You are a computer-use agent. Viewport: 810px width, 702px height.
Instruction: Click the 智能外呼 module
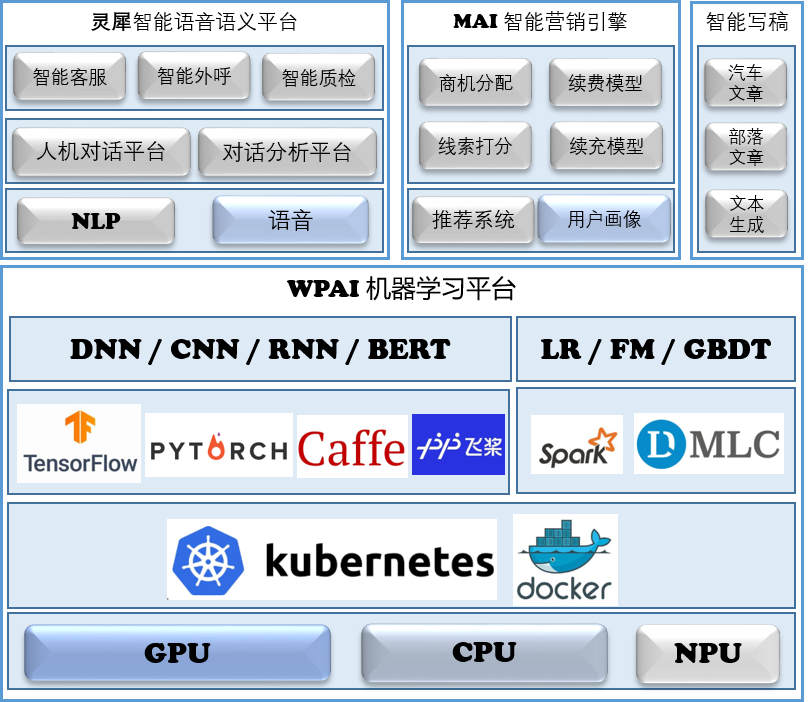(x=193, y=75)
